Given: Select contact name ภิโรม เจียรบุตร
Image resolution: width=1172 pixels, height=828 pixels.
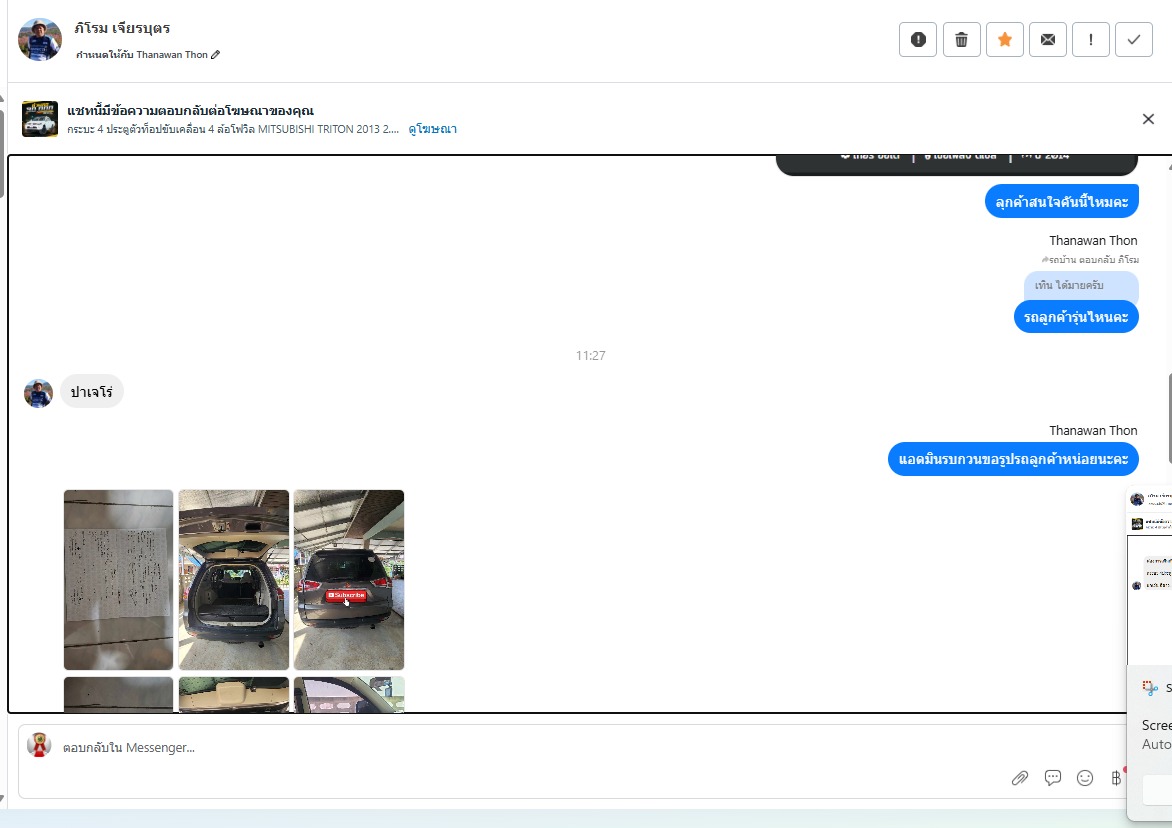Looking at the screenshot, I should 122,28.
